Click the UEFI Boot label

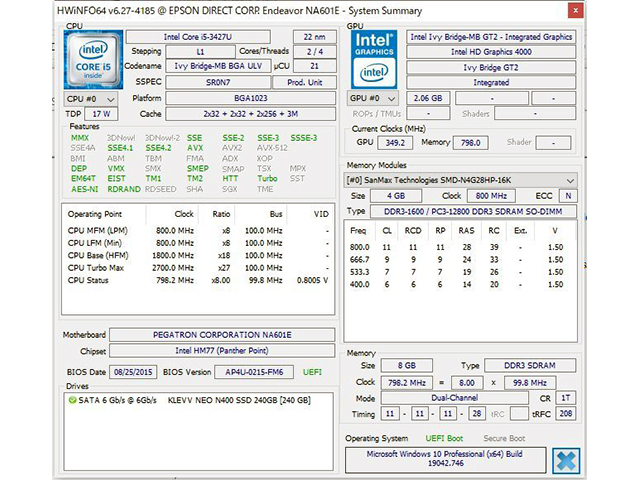pyautogui.click(x=444, y=438)
